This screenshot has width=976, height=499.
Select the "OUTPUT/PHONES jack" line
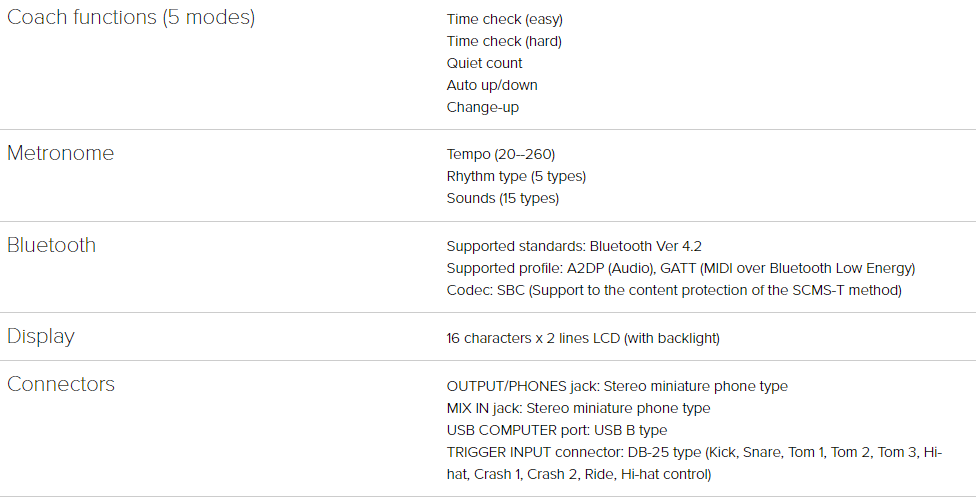617,386
